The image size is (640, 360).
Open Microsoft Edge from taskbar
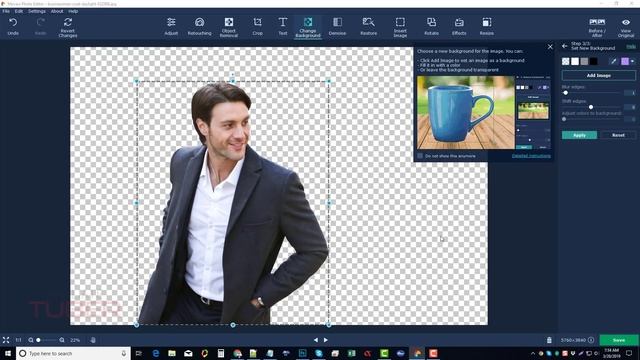[x=156, y=353]
